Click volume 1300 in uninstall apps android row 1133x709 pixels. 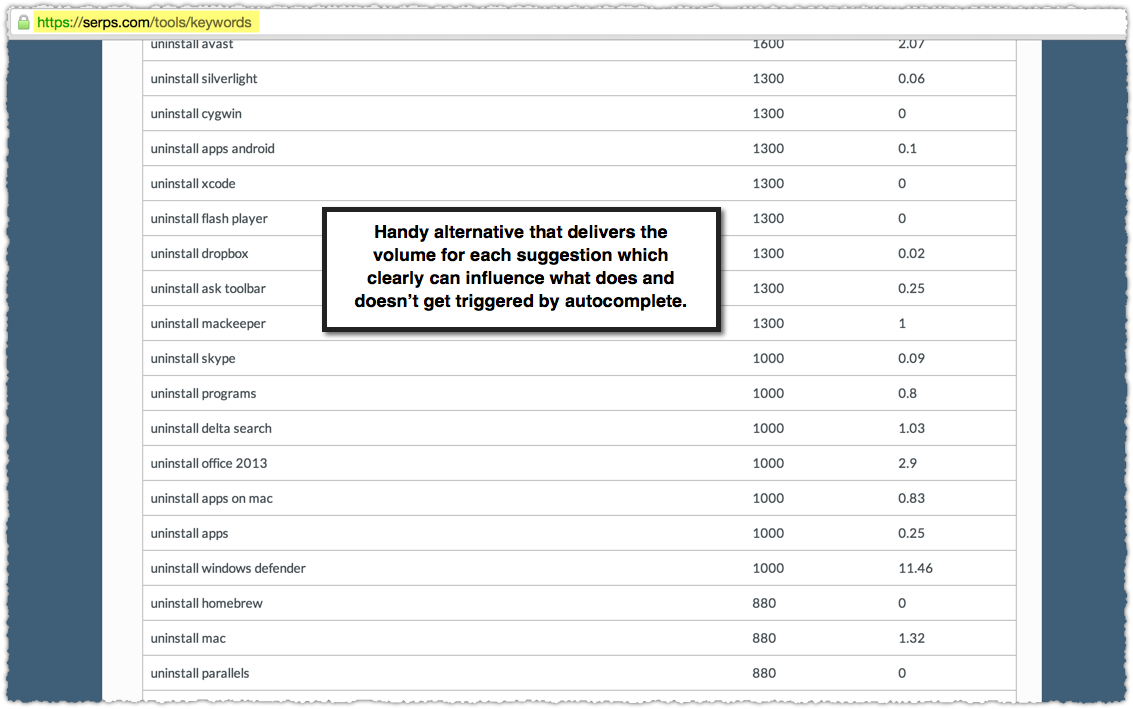768,149
